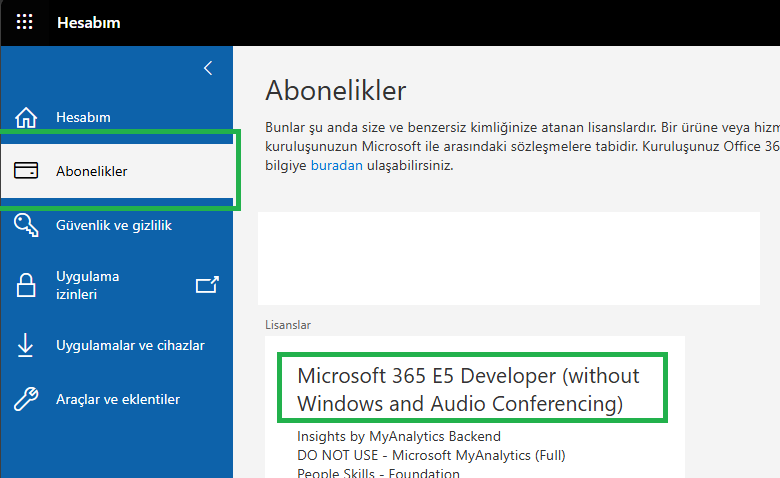Click 'DO NOT USE - Microsoft MyAnalytics (Full)' text
Viewport: 780px width, 478px height.
[x=431, y=455]
